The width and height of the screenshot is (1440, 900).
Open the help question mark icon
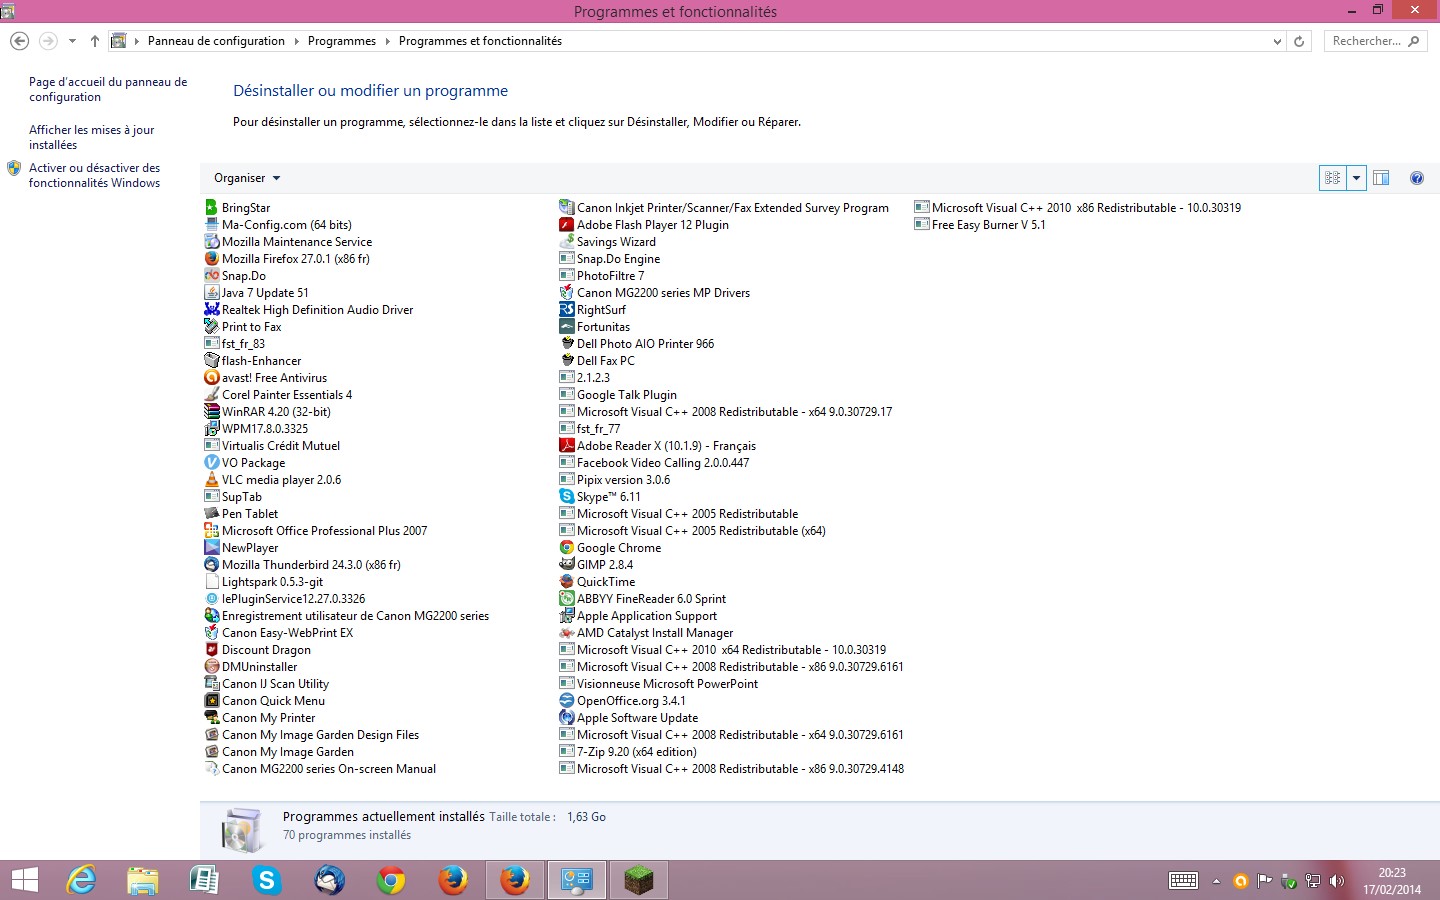1416,178
